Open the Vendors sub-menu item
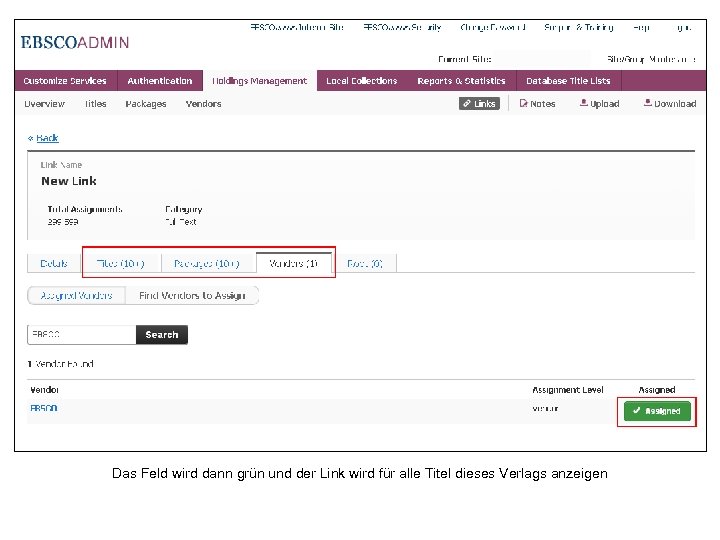The height and width of the screenshot is (540, 720). point(203,104)
